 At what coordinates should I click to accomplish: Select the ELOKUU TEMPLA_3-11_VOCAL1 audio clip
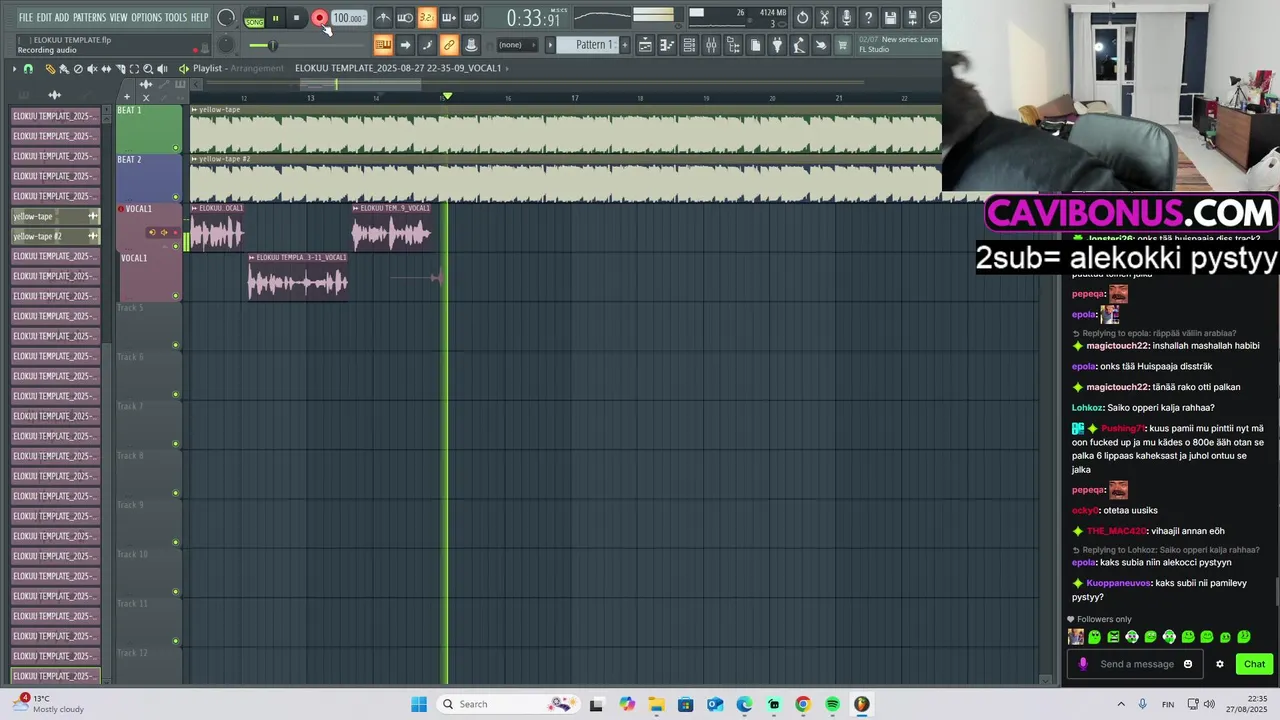(x=298, y=277)
